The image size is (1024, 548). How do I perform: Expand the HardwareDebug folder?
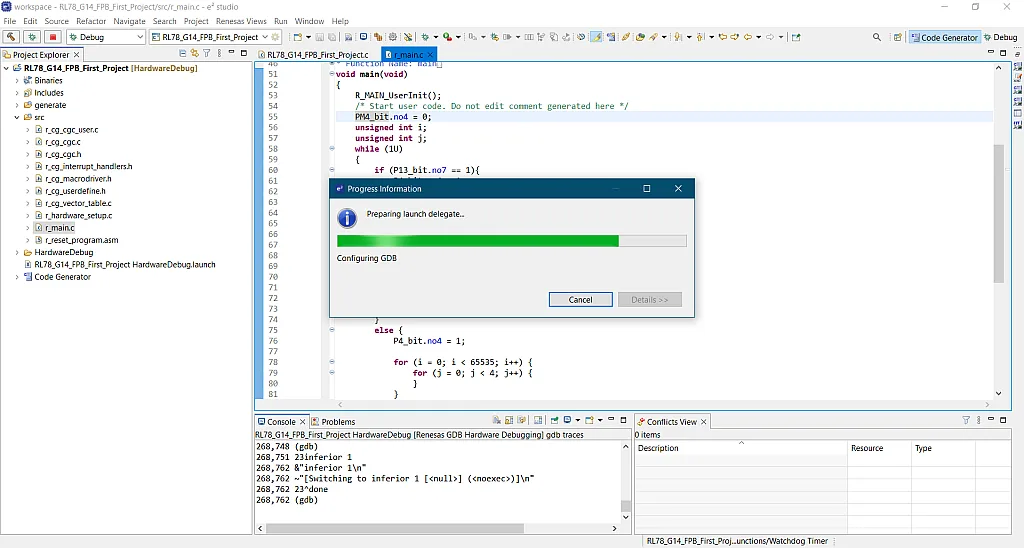coord(17,252)
